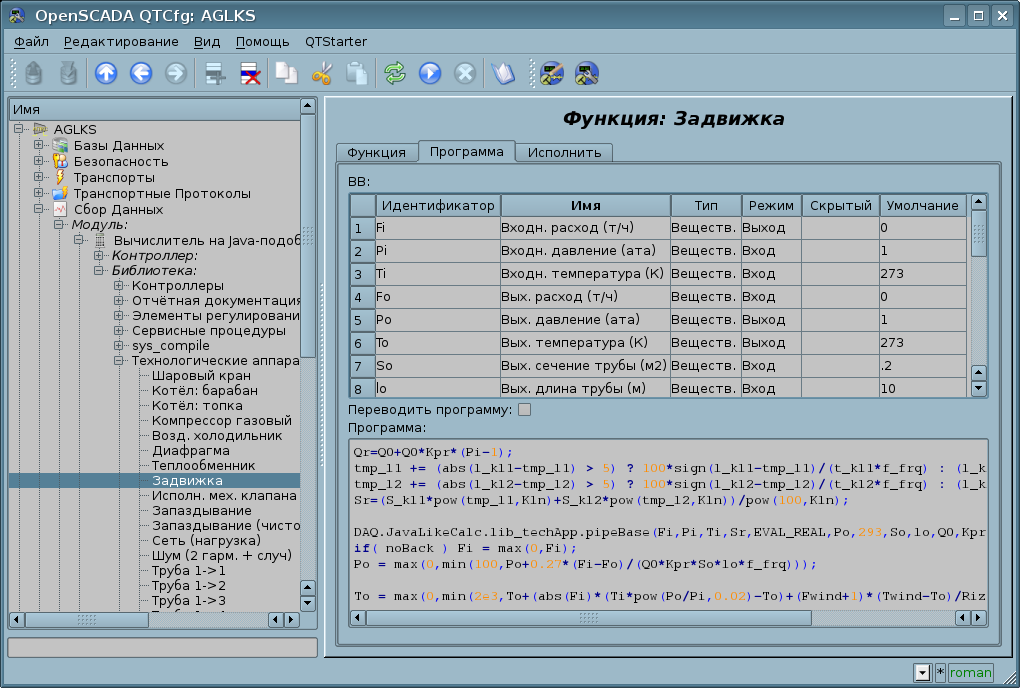Navigate forward with the greyed right arrow
Screen dimensions: 1020x688
click(x=176, y=73)
